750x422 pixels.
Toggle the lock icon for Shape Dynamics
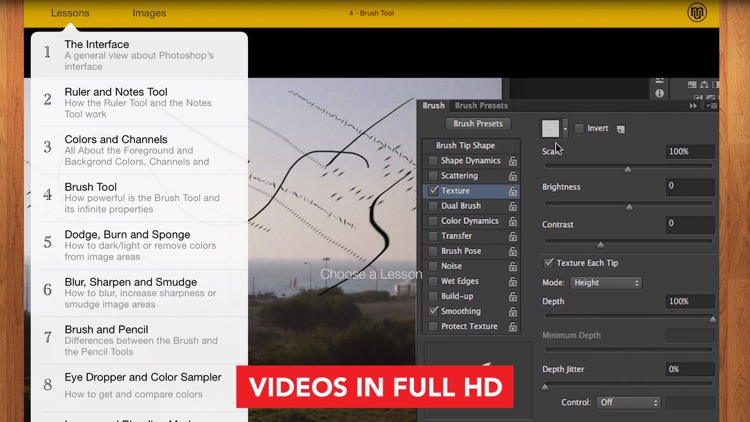pos(513,161)
